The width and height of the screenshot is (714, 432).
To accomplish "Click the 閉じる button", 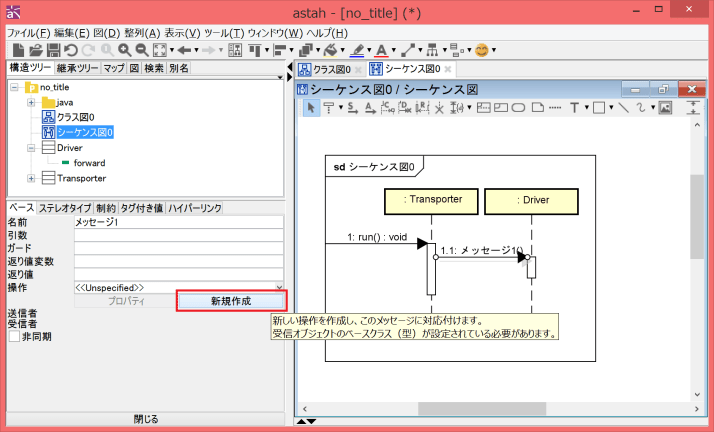I will 146,419.
